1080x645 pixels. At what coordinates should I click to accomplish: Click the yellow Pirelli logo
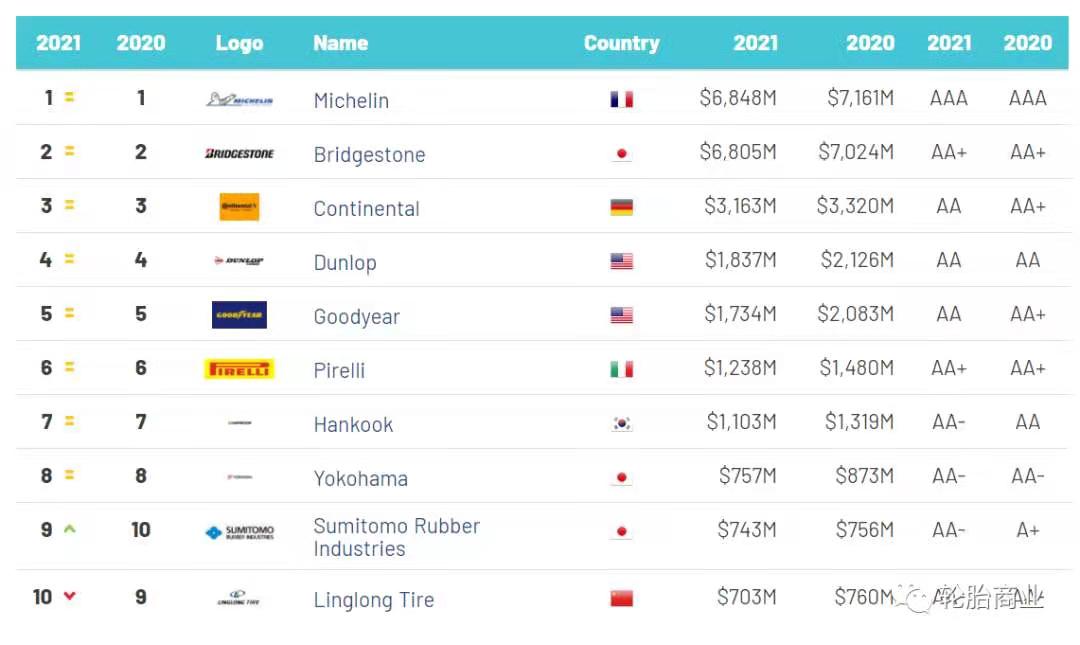pos(239,369)
